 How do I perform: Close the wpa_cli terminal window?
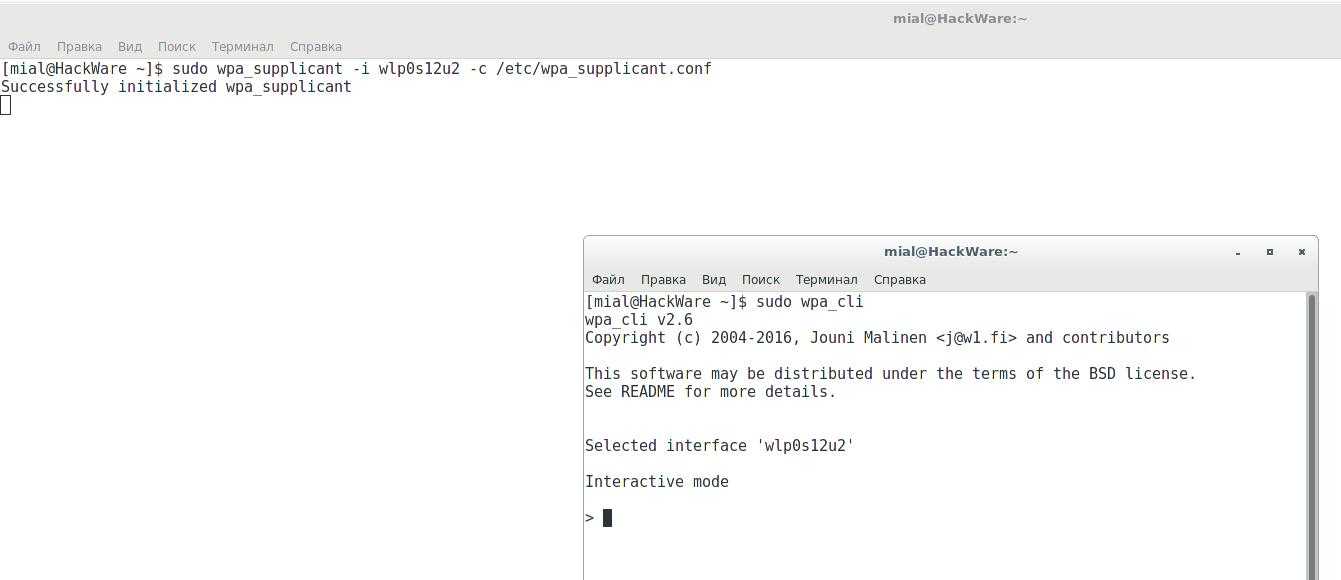pos(1302,252)
